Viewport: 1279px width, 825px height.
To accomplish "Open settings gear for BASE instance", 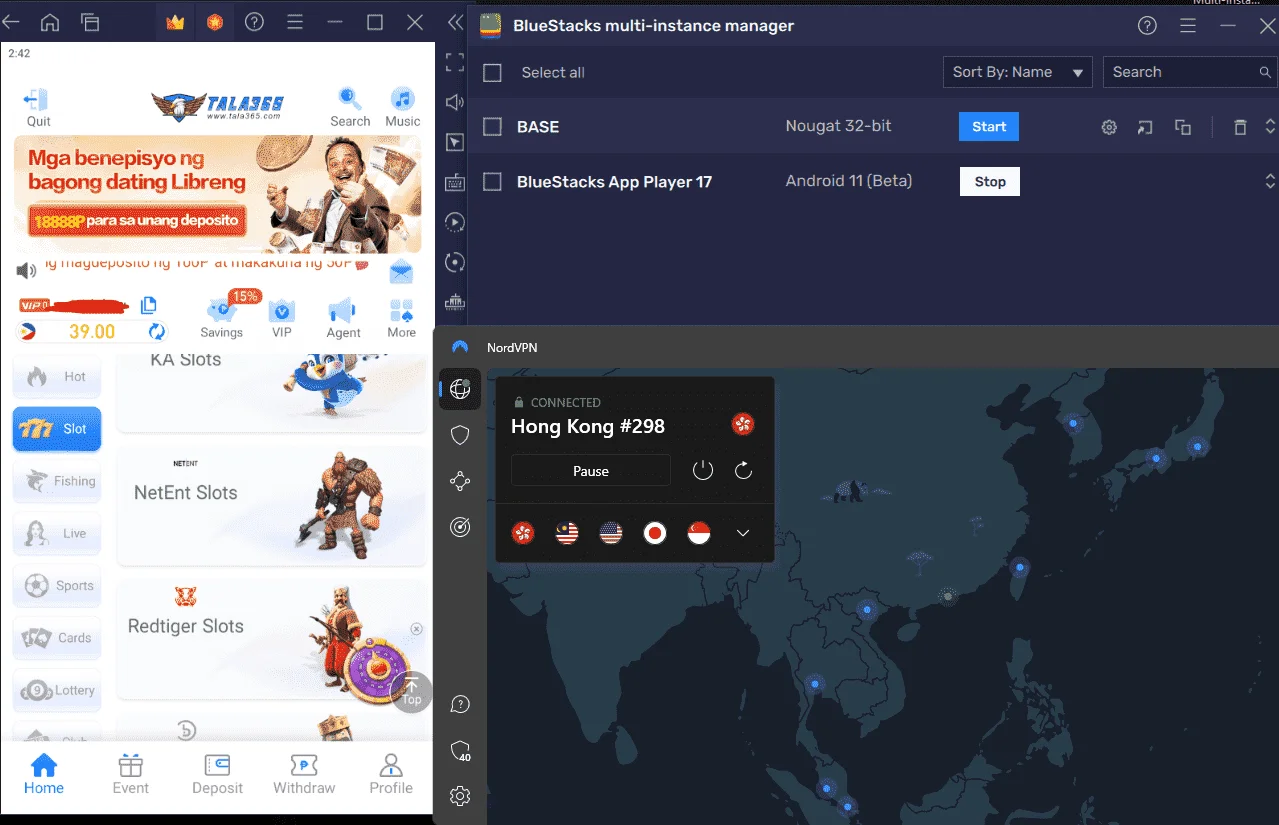I will click(1109, 127).
